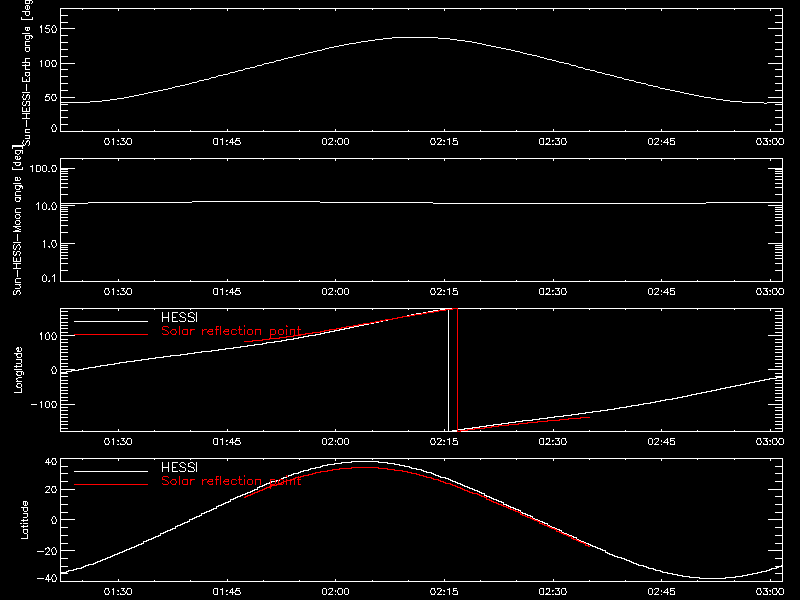Click '01:30' time label under Longitude plot
This screenshot has height=600, width=800.
[118, 442]
